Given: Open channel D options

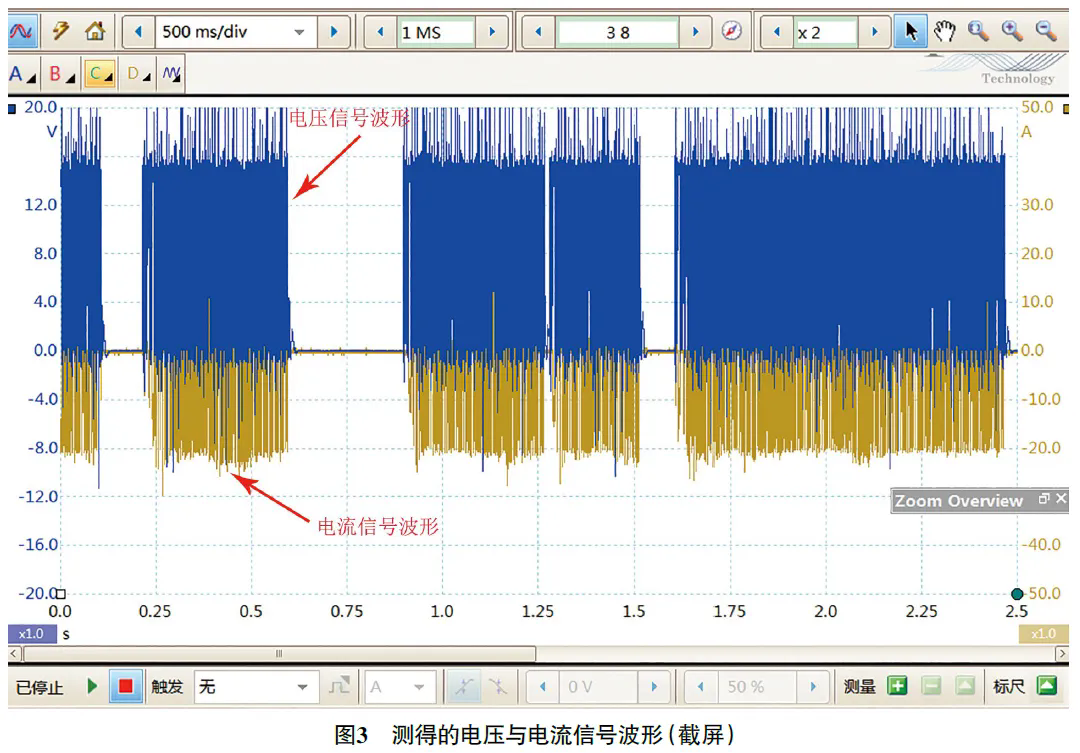Looking at the screenshot, I should [x=139, y=74].
